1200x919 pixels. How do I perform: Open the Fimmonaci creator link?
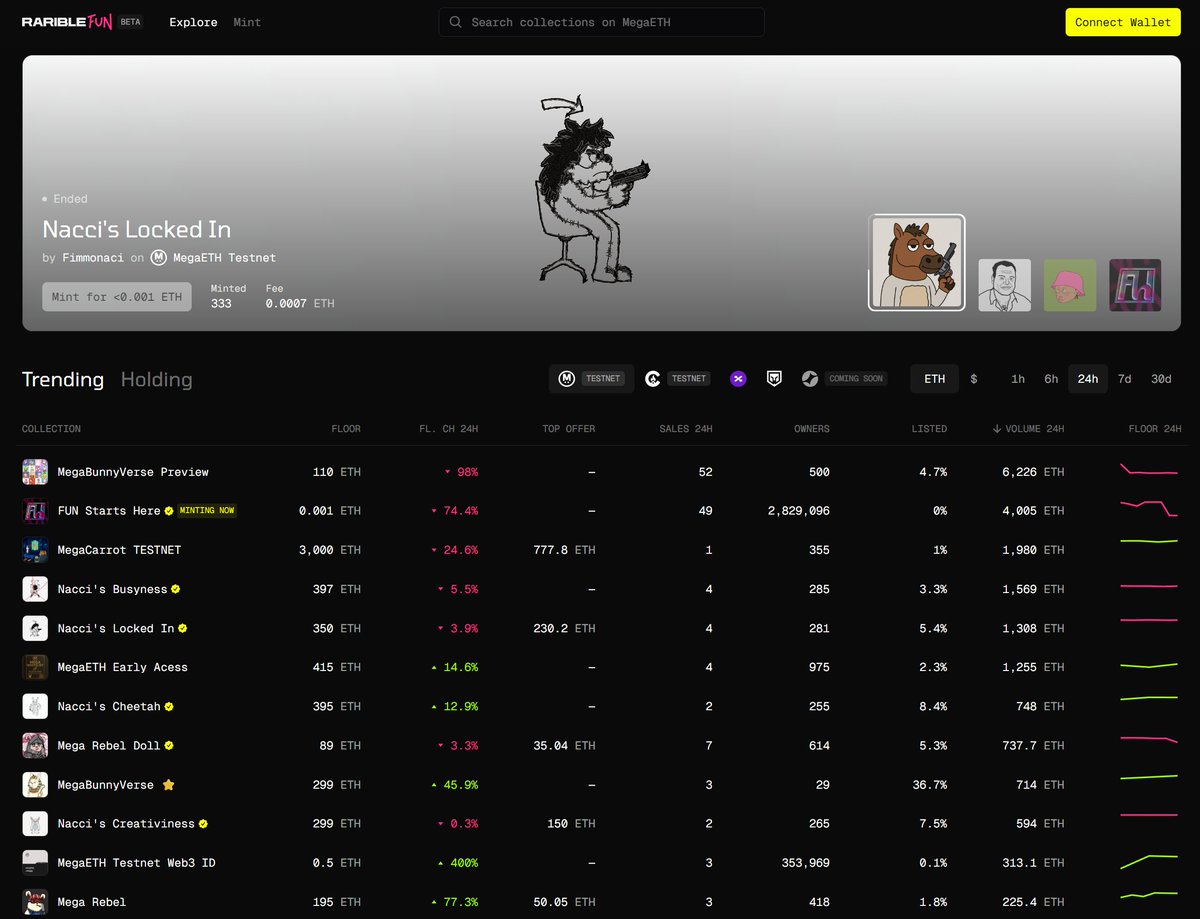(92, 258)
